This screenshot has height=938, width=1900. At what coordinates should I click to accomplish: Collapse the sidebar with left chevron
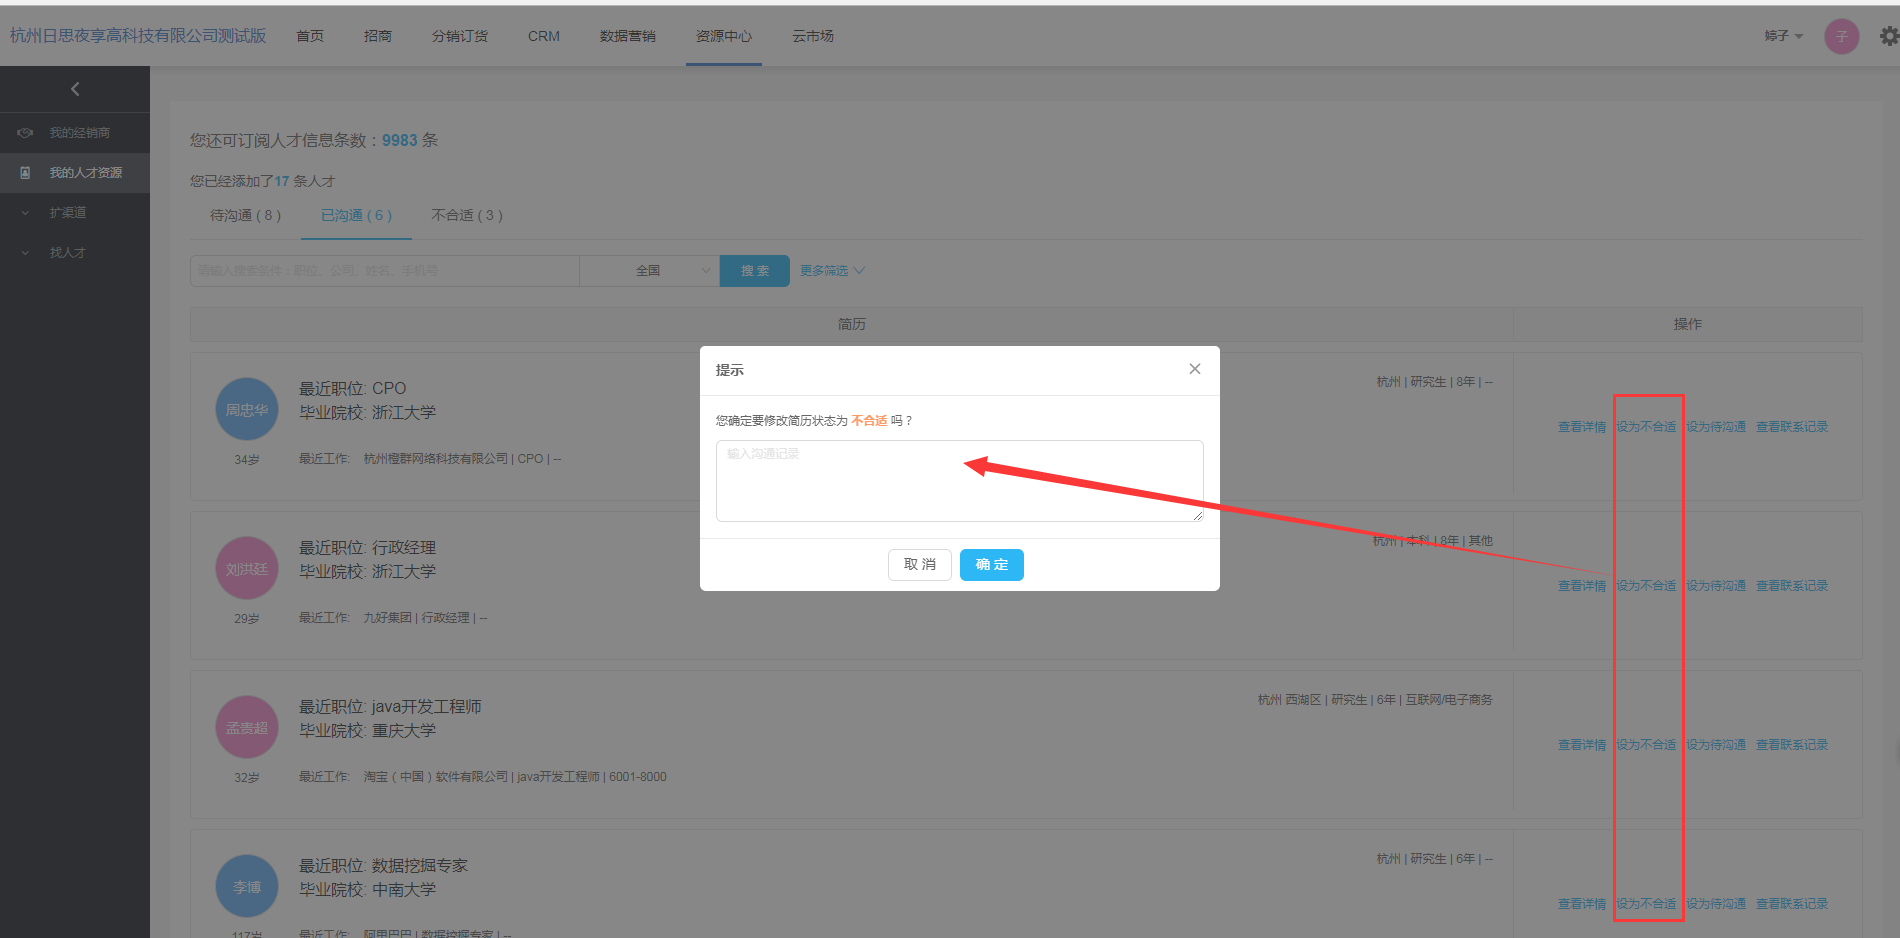click(75, 89)
